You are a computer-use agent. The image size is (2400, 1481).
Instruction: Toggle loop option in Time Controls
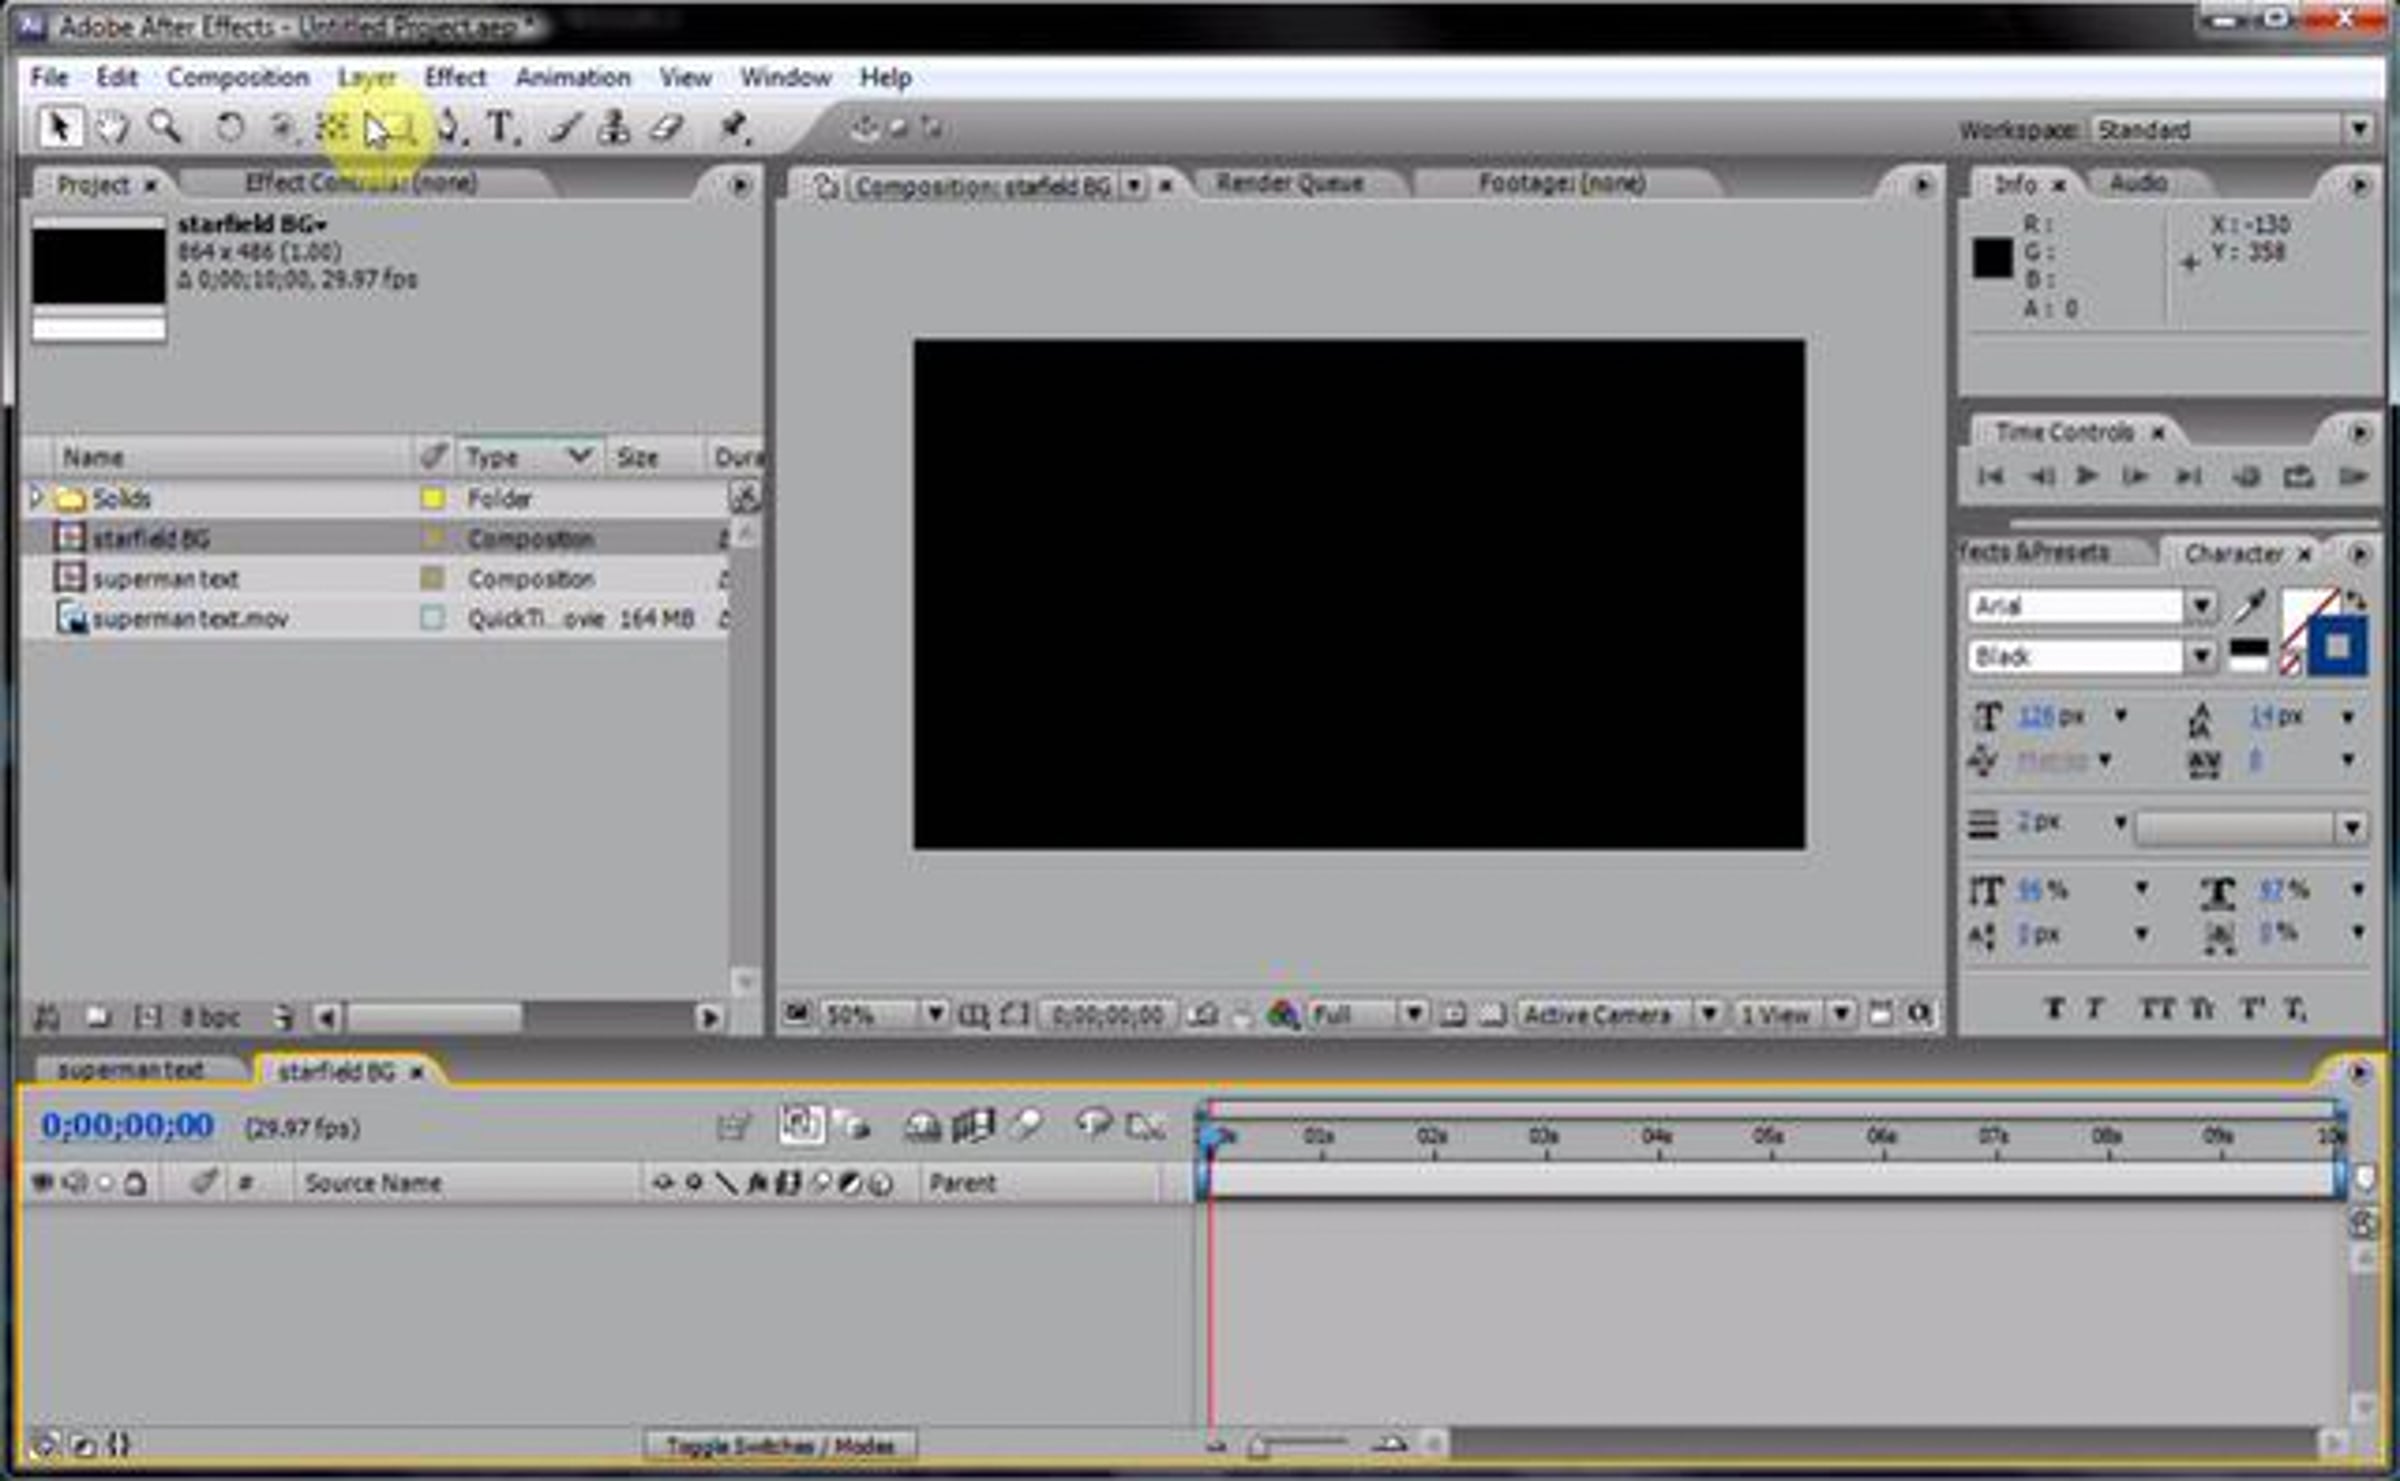point(2298,476)
